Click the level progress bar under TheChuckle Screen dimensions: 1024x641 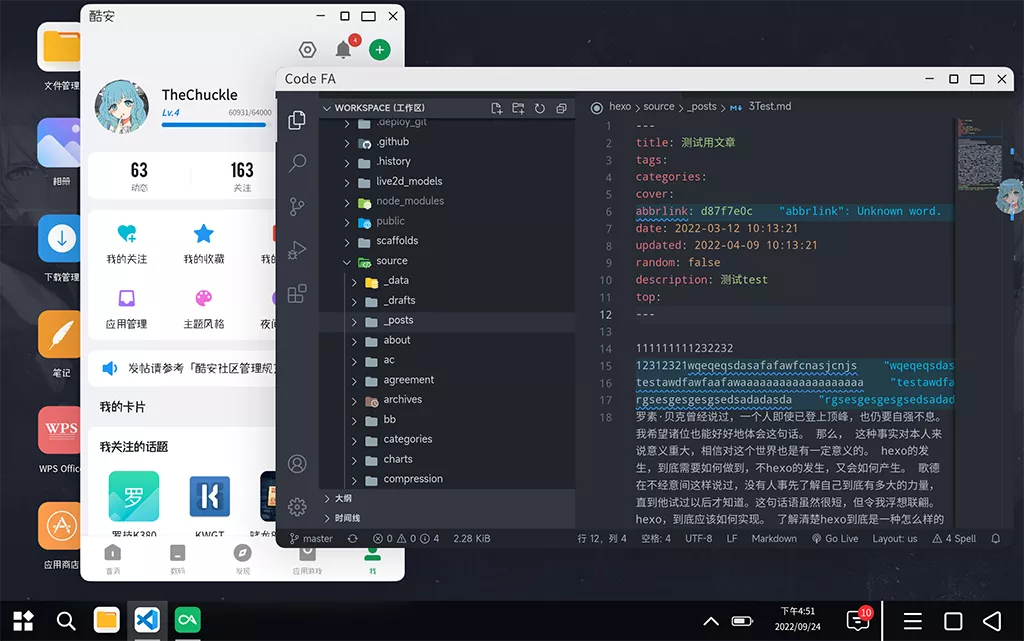(214, 125)
